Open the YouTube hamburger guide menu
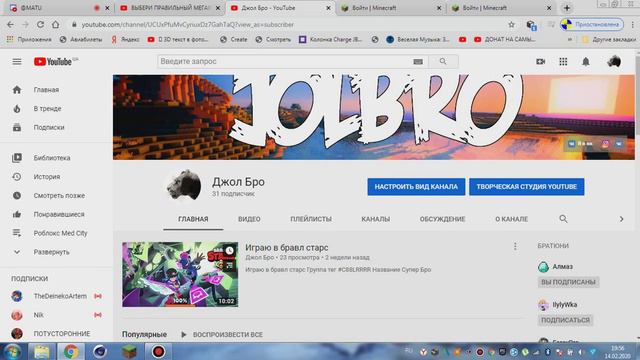The image size is (640, 360). [17, 62]
